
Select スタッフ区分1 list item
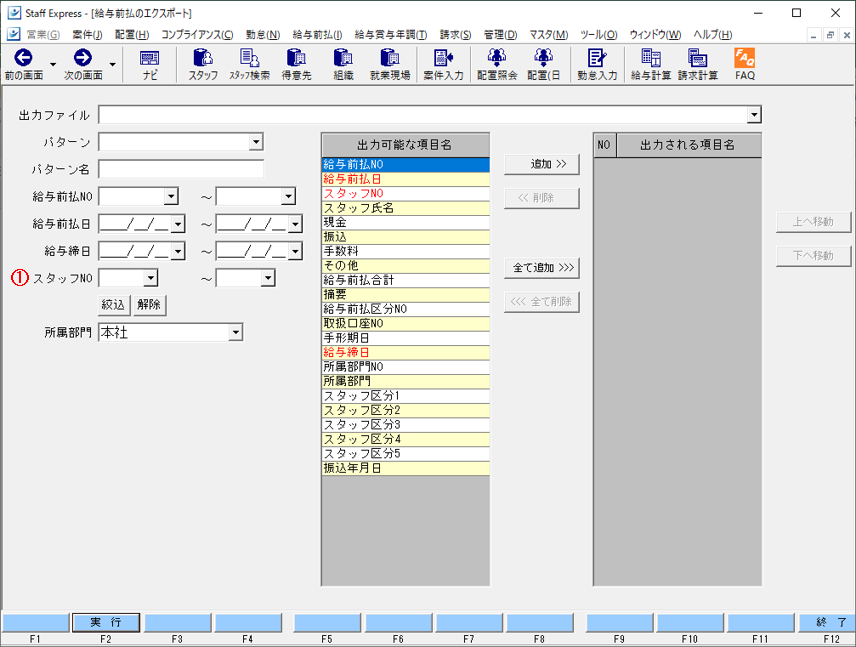click(406, 396)
